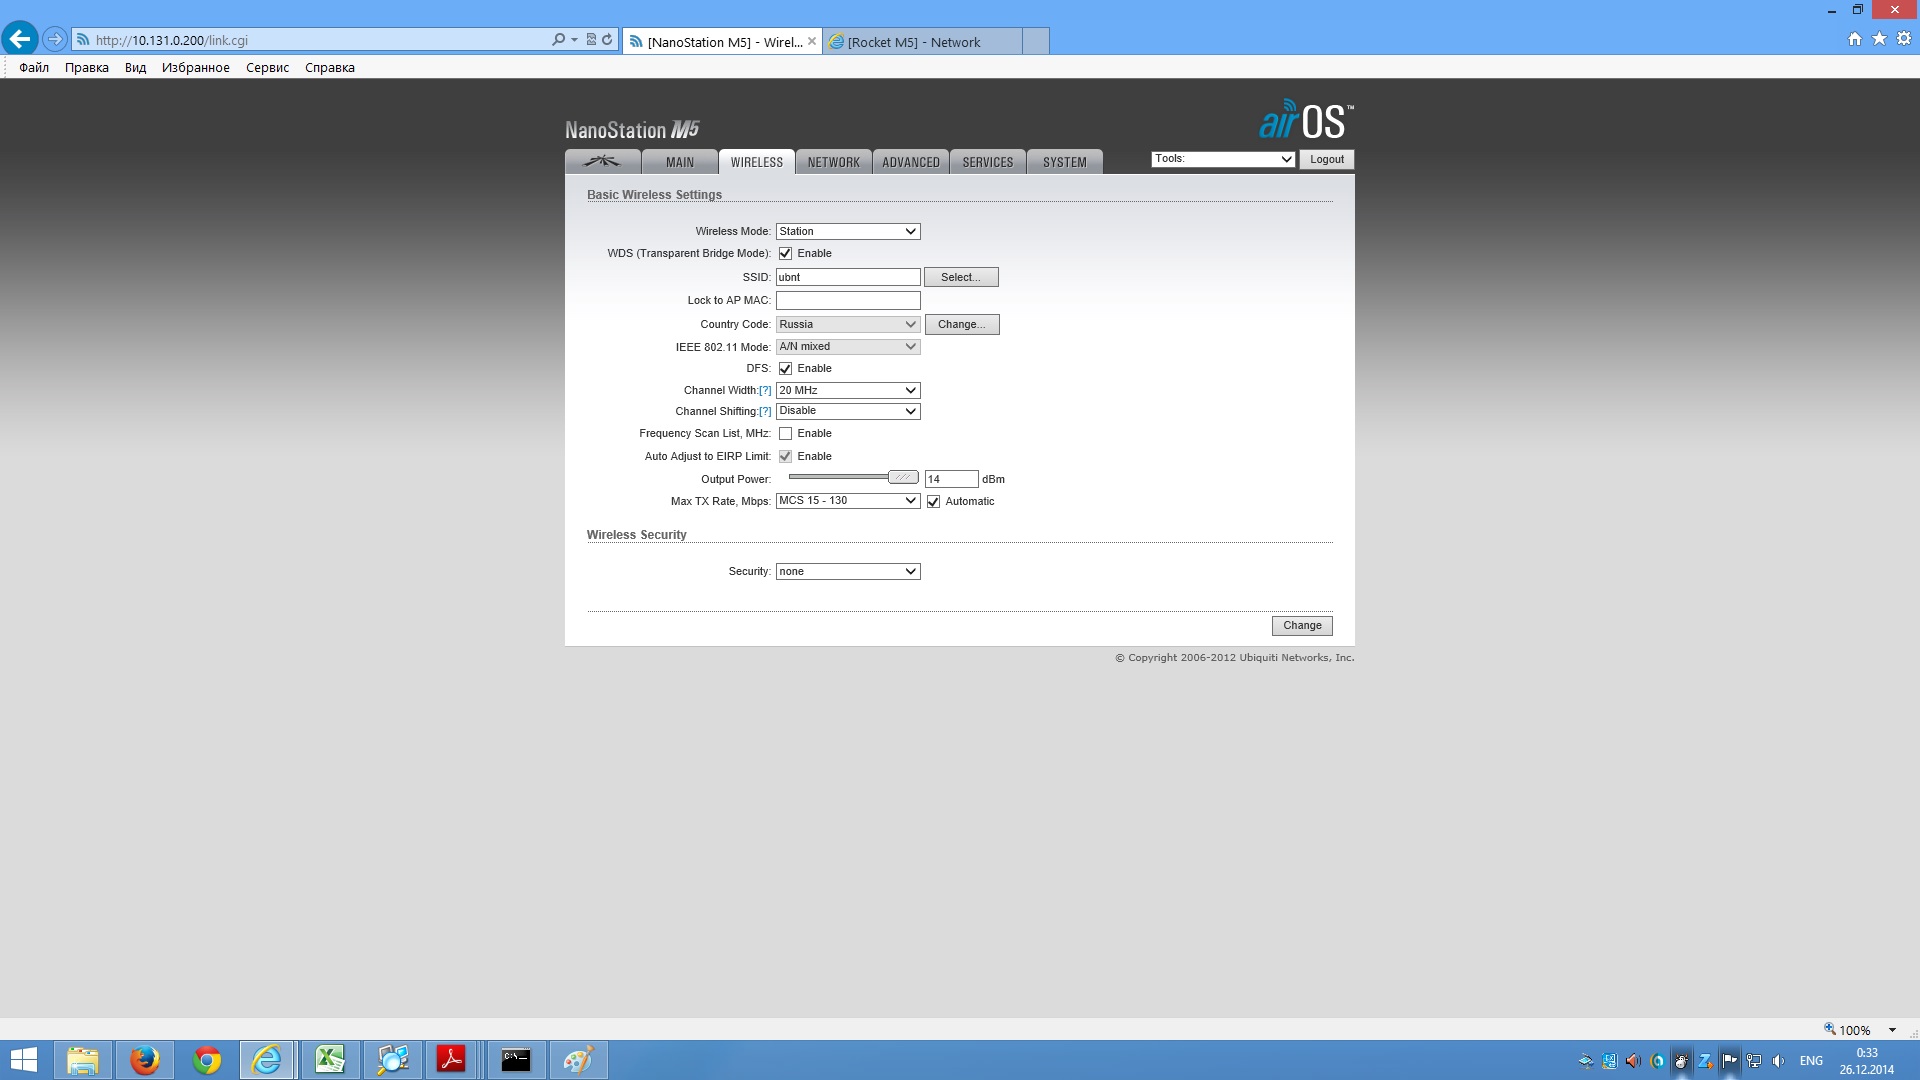Open browser zoom level dropdown arrow
This screenshot has width=1920, height=1080.
(x=1892, y=1030)
